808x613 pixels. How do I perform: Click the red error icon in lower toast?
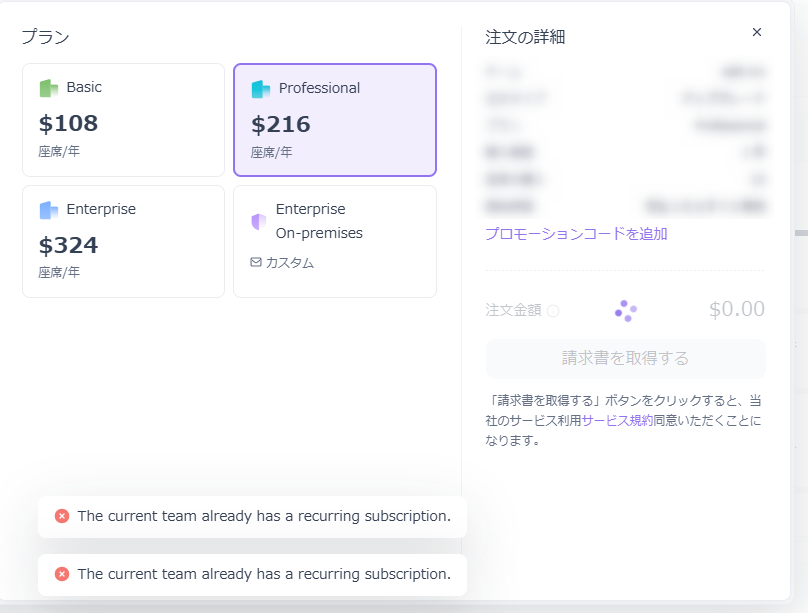pyautogui.click(x=62, y=574)
